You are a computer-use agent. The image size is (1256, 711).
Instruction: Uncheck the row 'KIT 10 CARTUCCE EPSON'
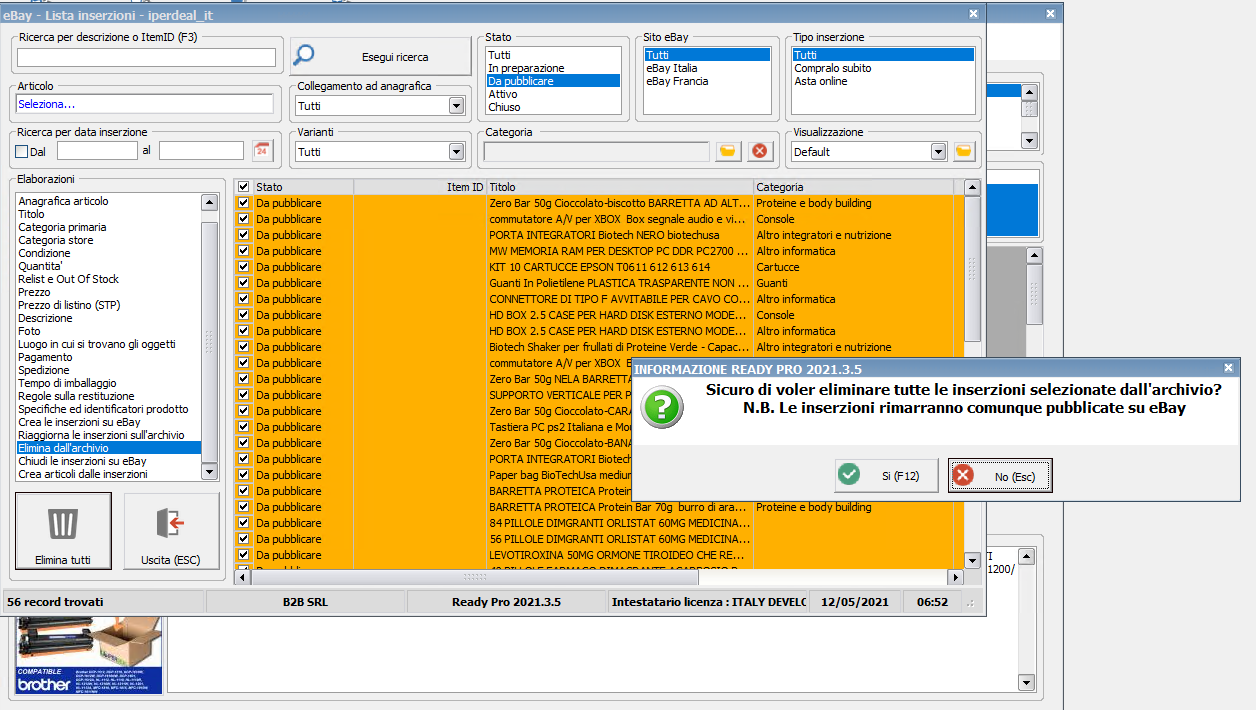[243, 267]
